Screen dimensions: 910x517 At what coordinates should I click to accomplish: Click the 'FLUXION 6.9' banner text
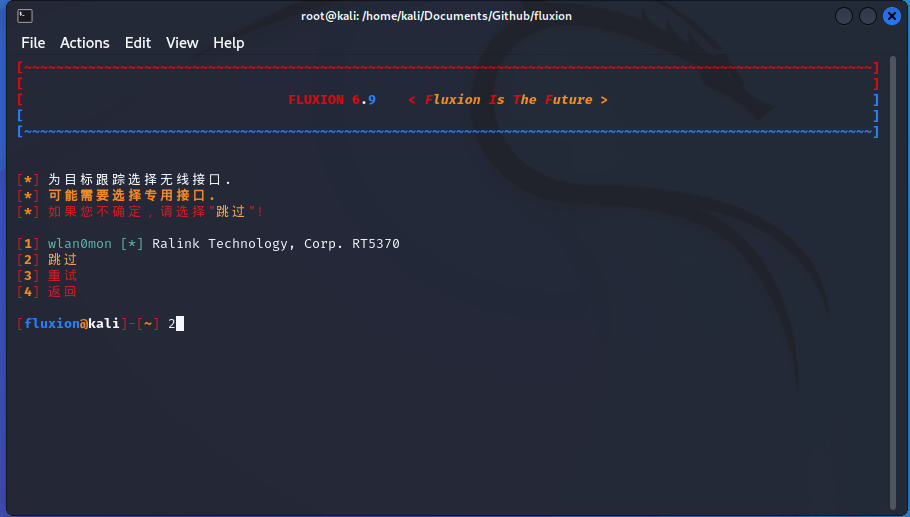pyautogui.click(x=332, y=100)
